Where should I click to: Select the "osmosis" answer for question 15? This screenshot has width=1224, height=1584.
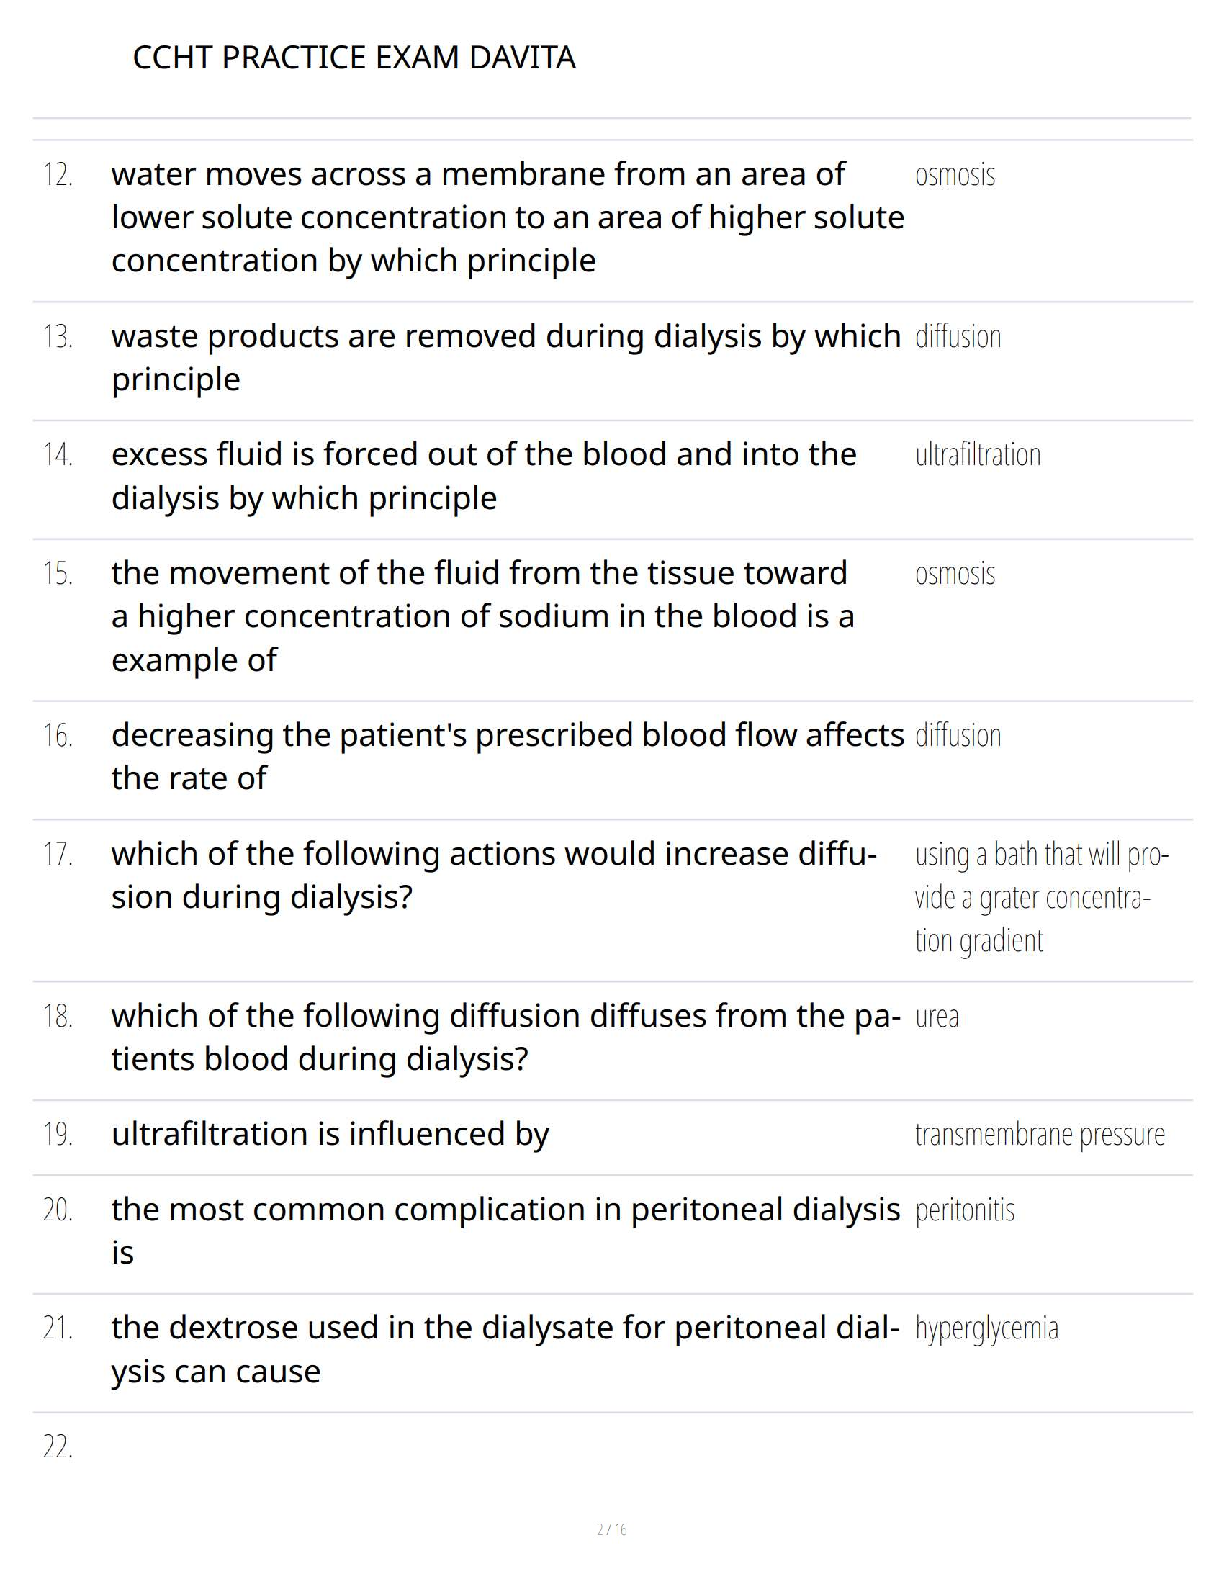pos(955,574)
